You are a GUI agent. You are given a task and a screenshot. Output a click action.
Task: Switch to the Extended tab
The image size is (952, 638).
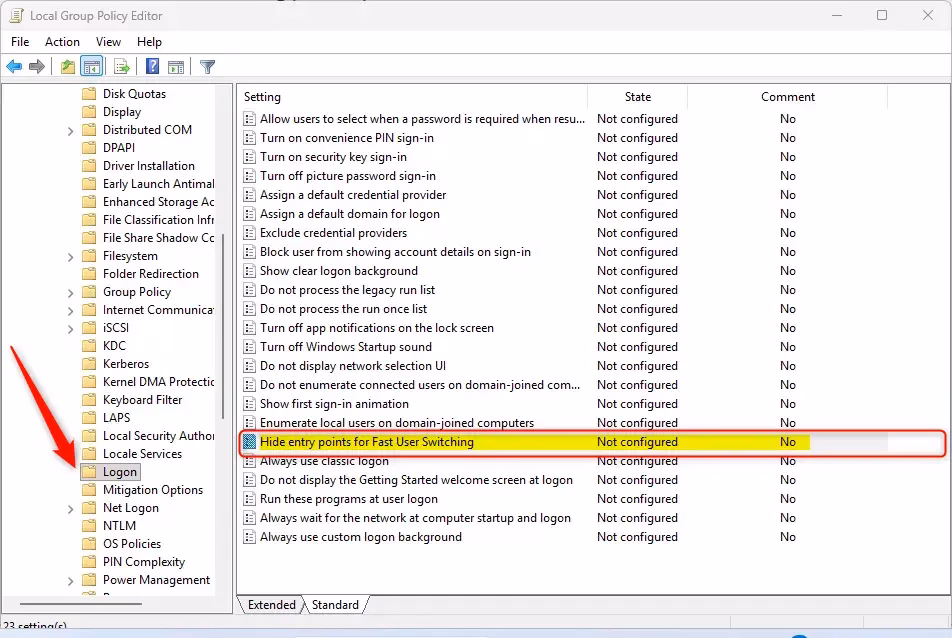tap(271, 605)
